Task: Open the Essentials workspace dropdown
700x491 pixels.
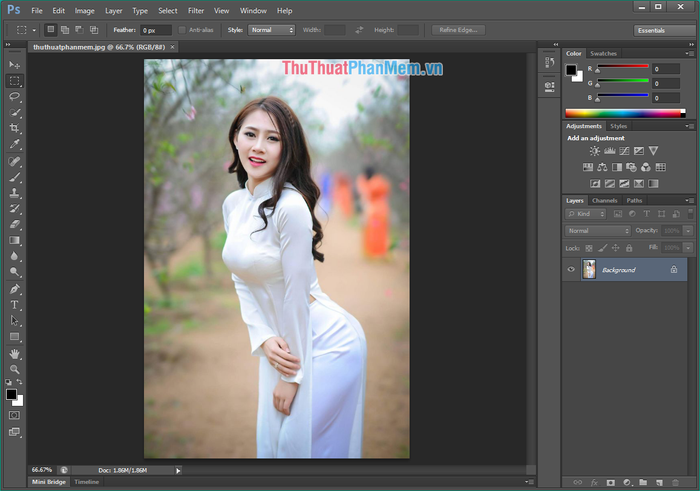Action: click(x=665, y=30)
